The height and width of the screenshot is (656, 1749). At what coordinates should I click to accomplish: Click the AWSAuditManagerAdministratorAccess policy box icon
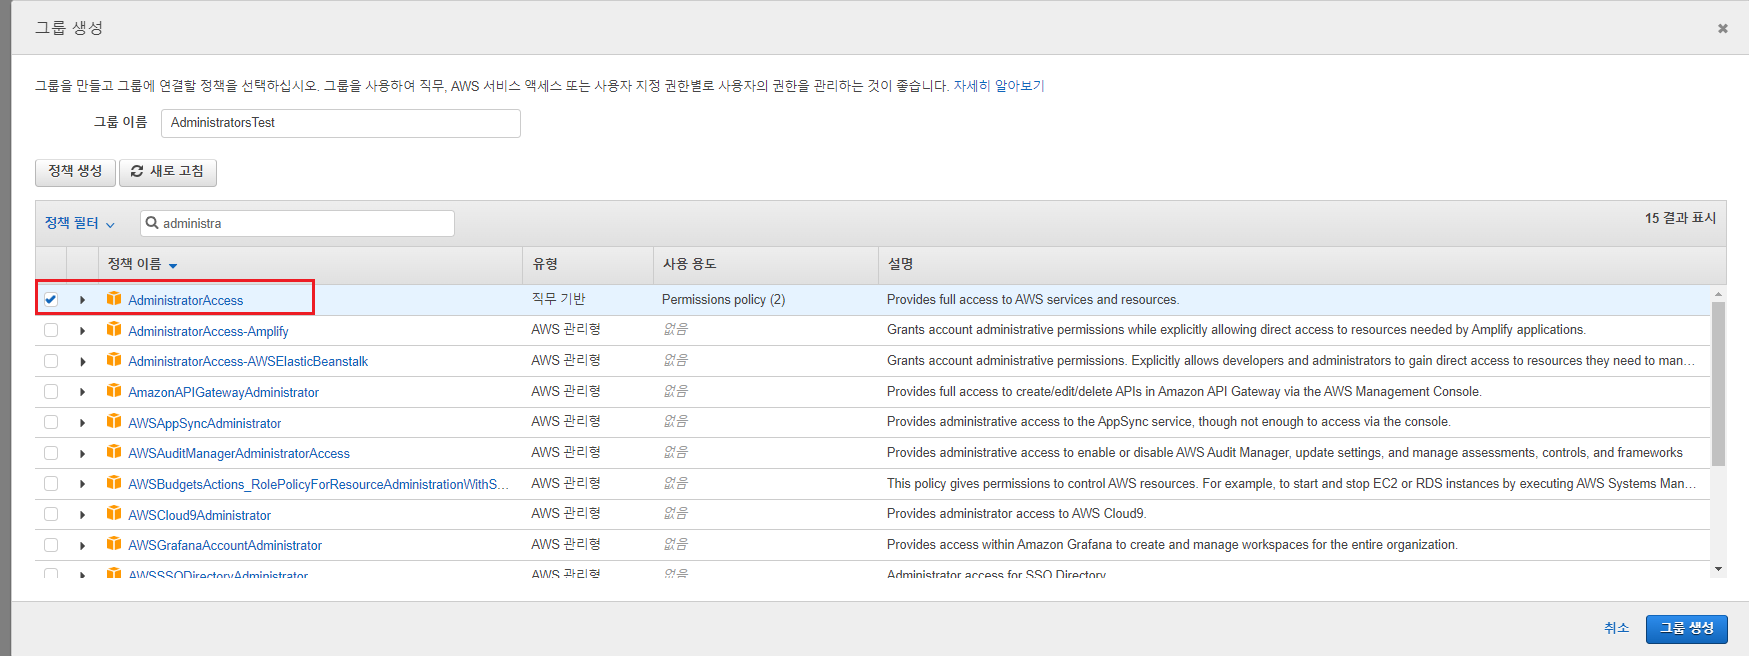pyautogui.click(x=114, y=452)
